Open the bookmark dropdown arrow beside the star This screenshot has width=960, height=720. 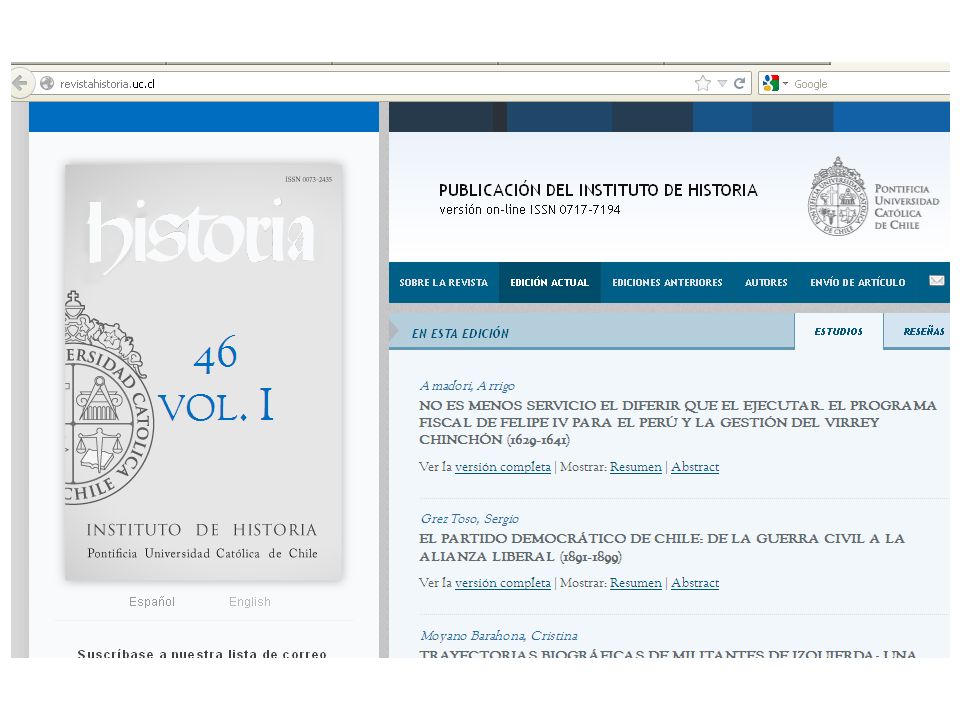click(722, 83)
